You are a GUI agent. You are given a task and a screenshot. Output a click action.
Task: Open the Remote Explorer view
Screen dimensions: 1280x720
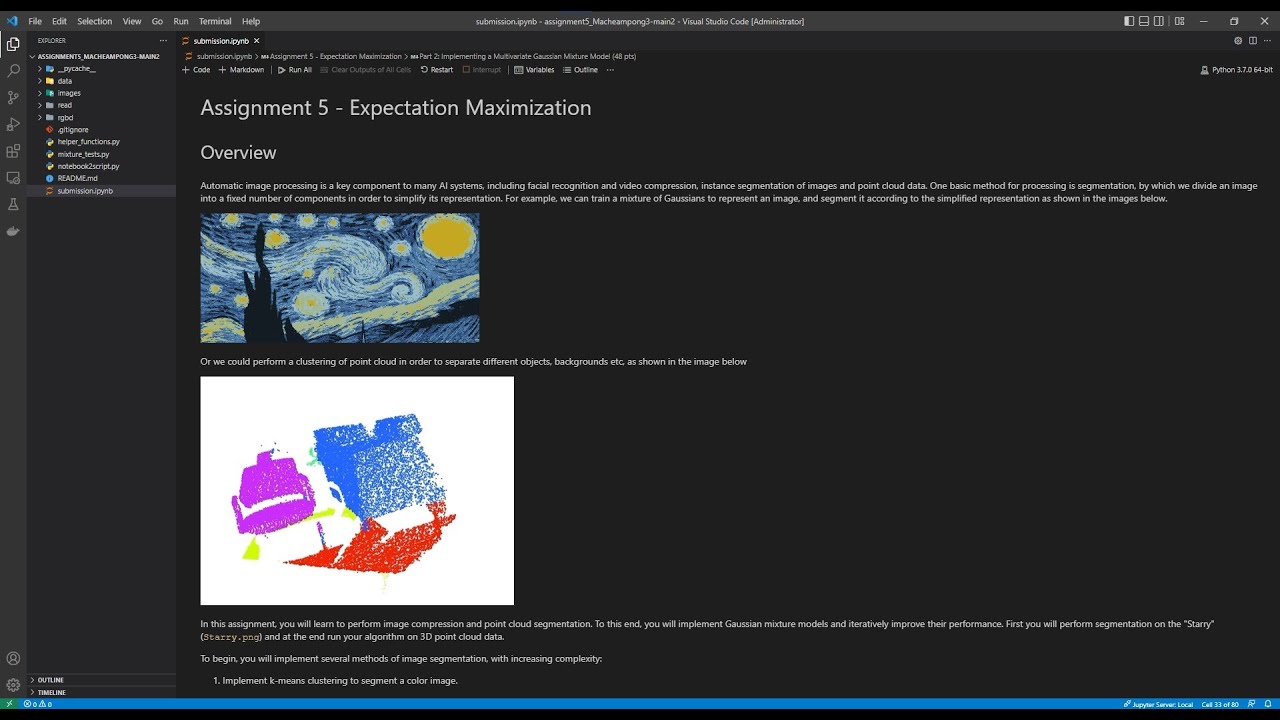13,178
